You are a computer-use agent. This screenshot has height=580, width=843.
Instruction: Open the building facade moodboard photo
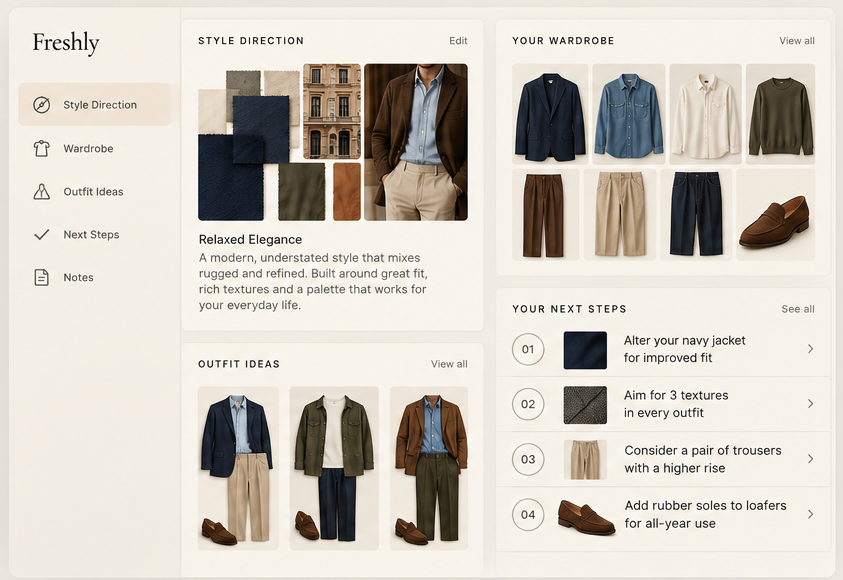332,111
